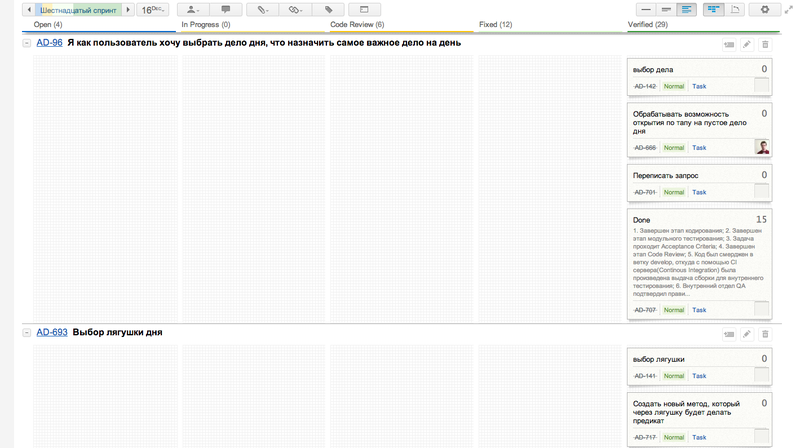The image size is (800, 448).
Task: Click the comment speech bubble icon
Action: pyautogui.click(x=226, y=10)
